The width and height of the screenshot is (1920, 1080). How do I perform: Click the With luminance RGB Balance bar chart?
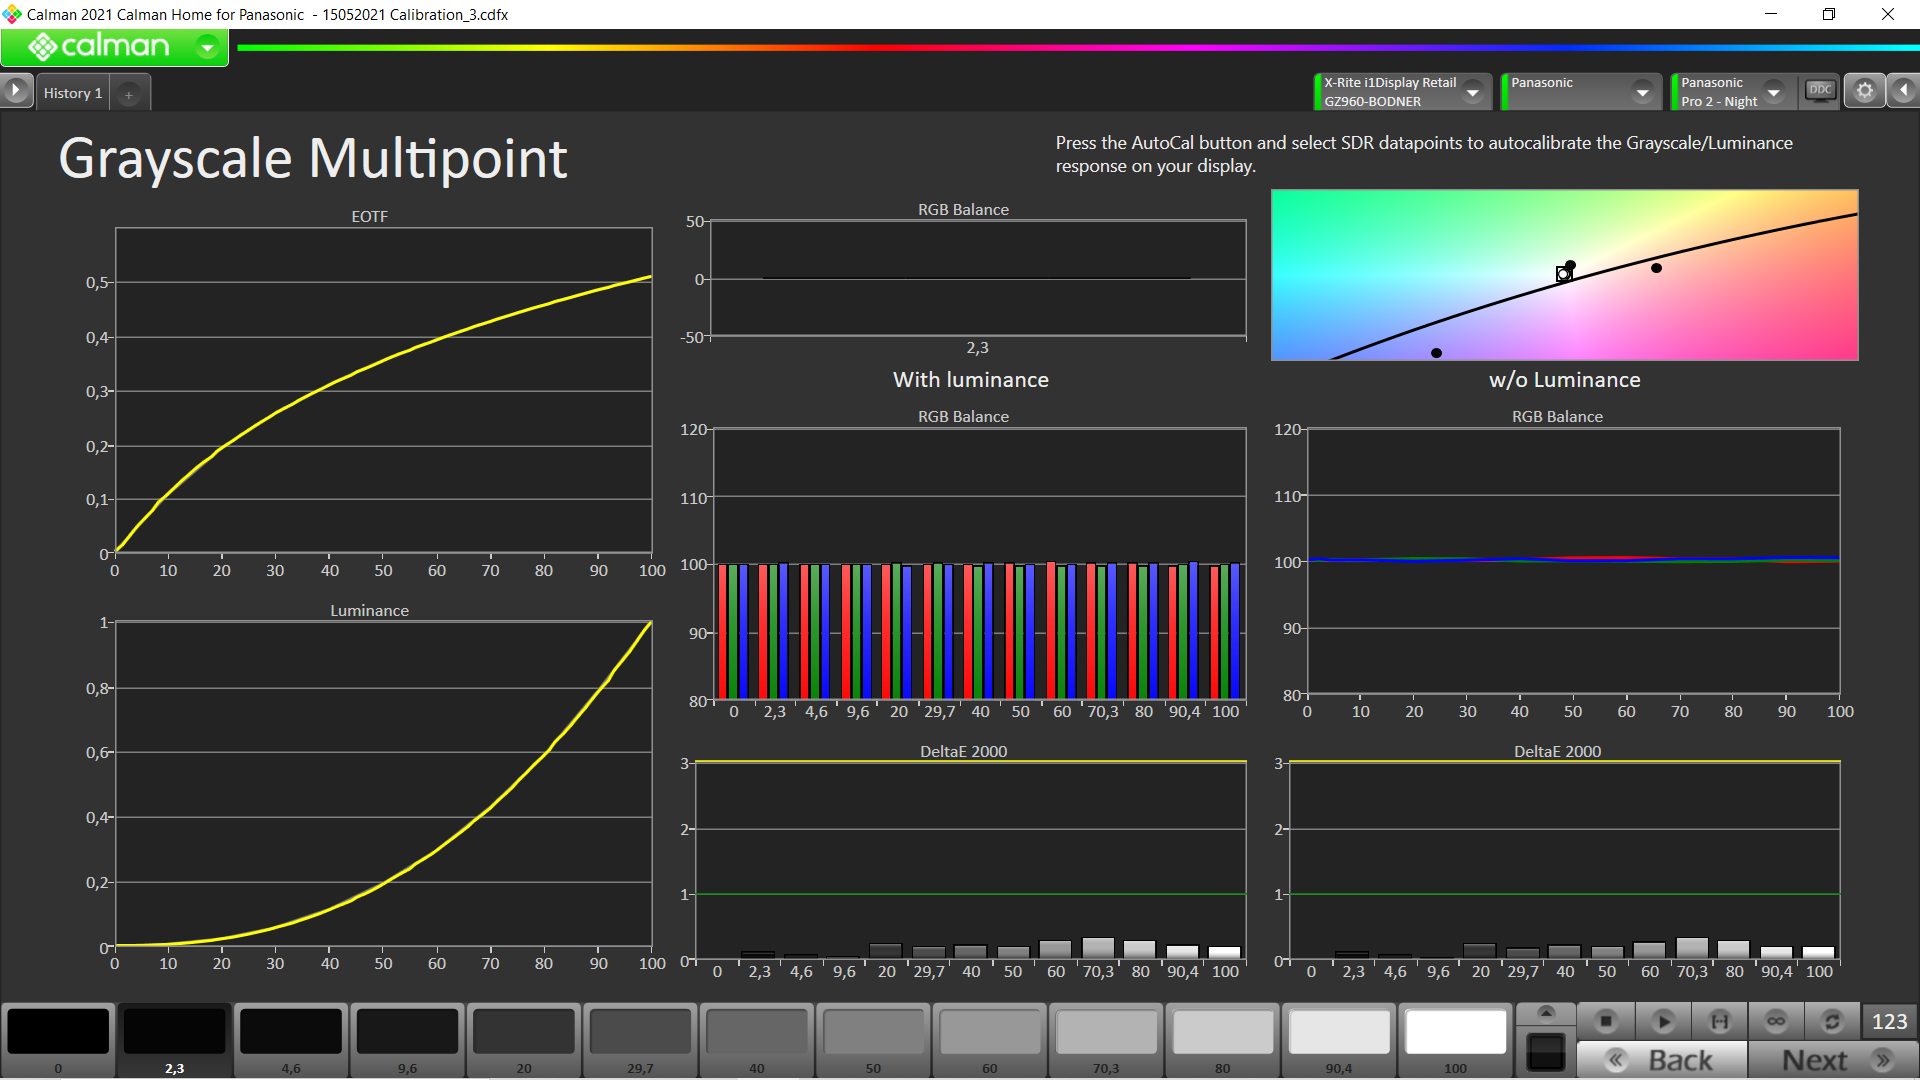(979, 563)
